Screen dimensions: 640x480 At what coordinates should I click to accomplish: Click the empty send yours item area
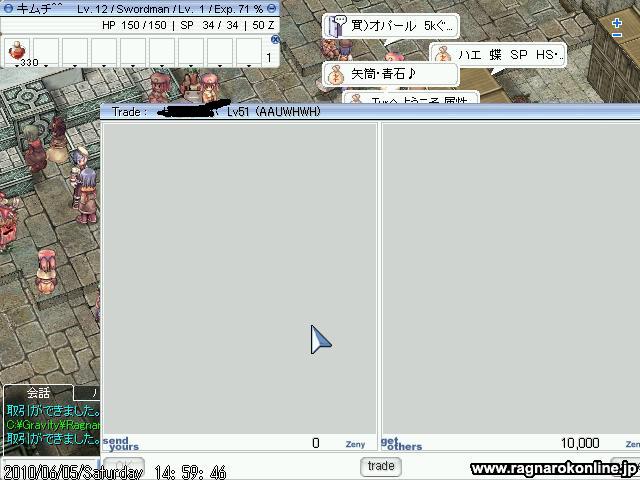click(x=240, y=278)
